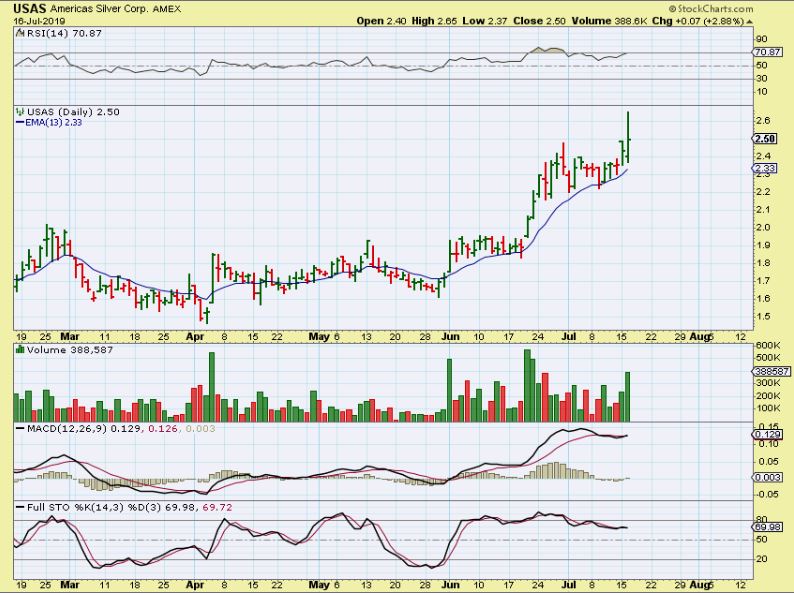
Task: Click the AMEX exchange label
Action: coord(167,9)
